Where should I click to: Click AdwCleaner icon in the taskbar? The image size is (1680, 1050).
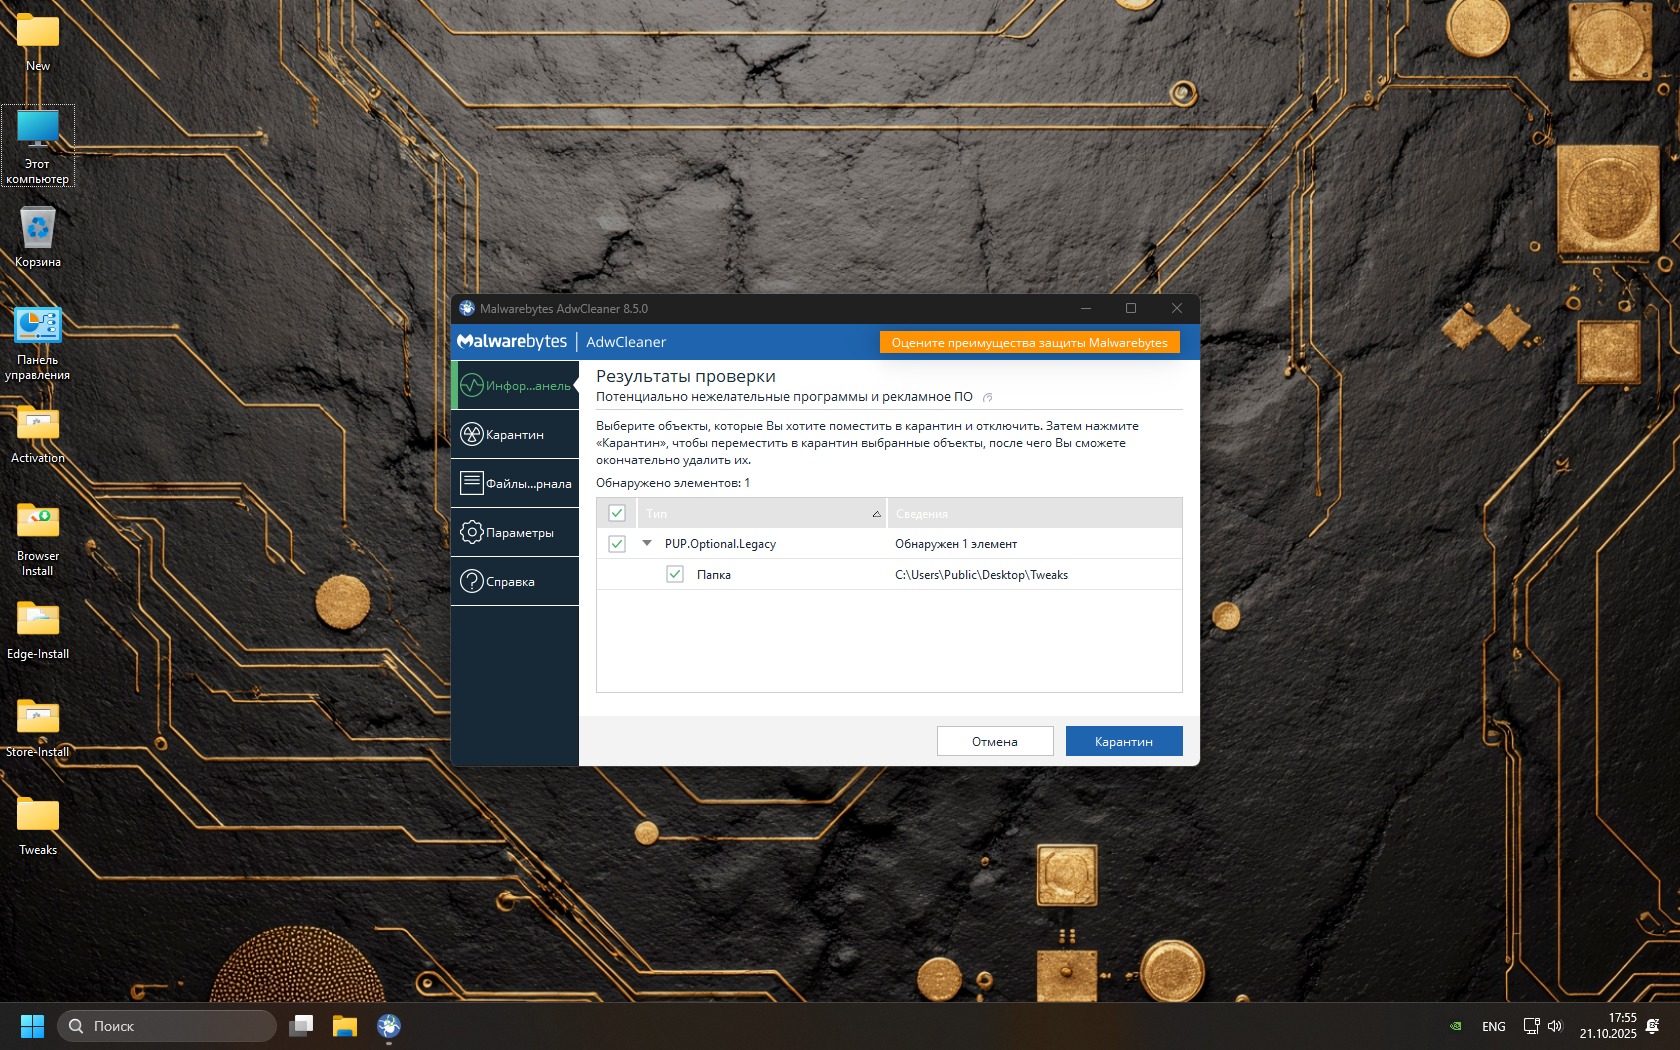point(389,1026)
